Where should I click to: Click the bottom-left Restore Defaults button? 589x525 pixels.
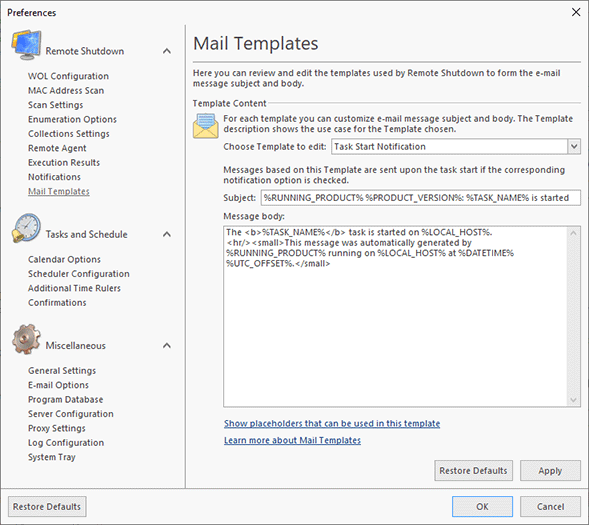(x=47, y=507)
